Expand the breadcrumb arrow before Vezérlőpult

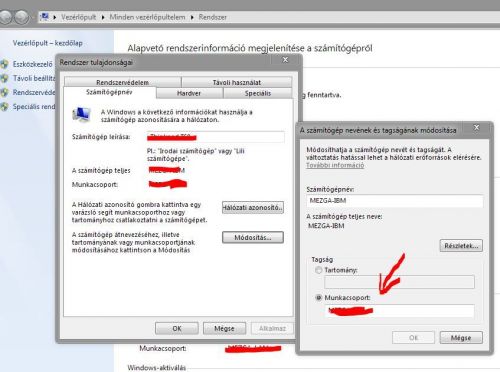click(55, 17)
